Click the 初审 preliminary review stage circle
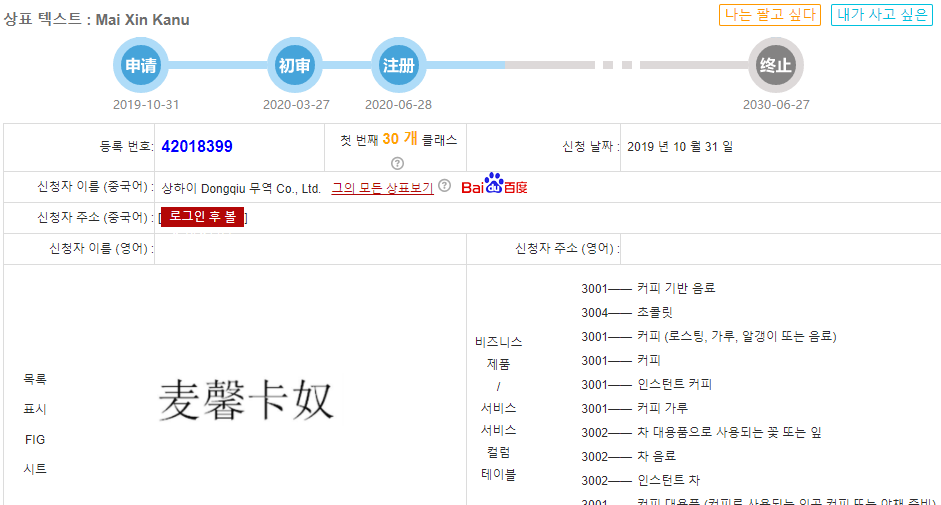 (294, 65)
